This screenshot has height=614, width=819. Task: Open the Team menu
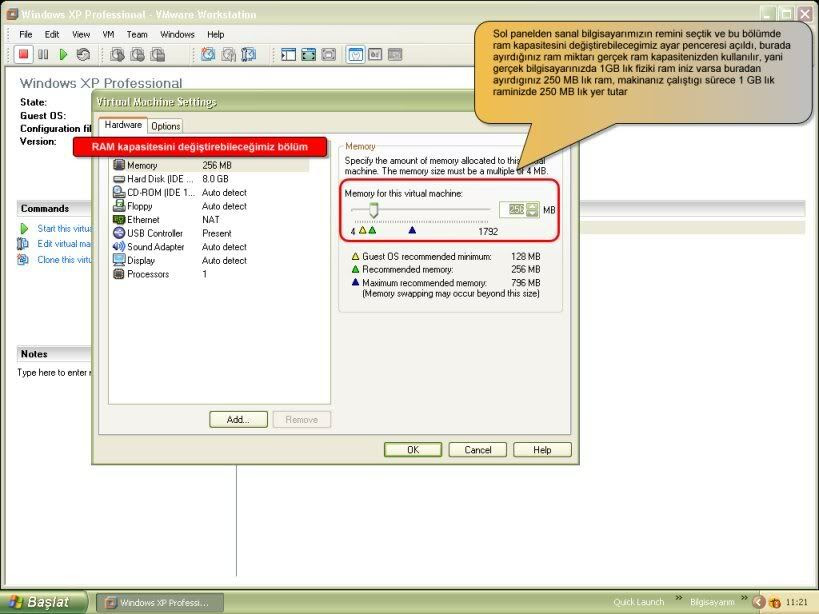point(137,34)
